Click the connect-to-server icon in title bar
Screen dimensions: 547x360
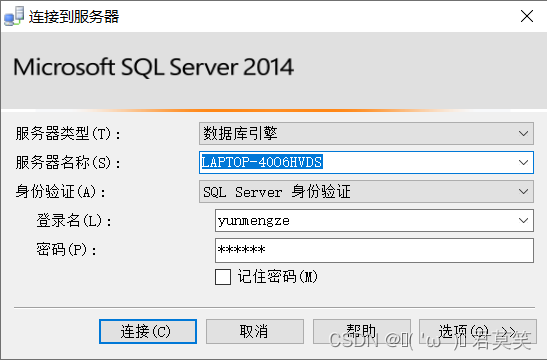pos(14,16)
